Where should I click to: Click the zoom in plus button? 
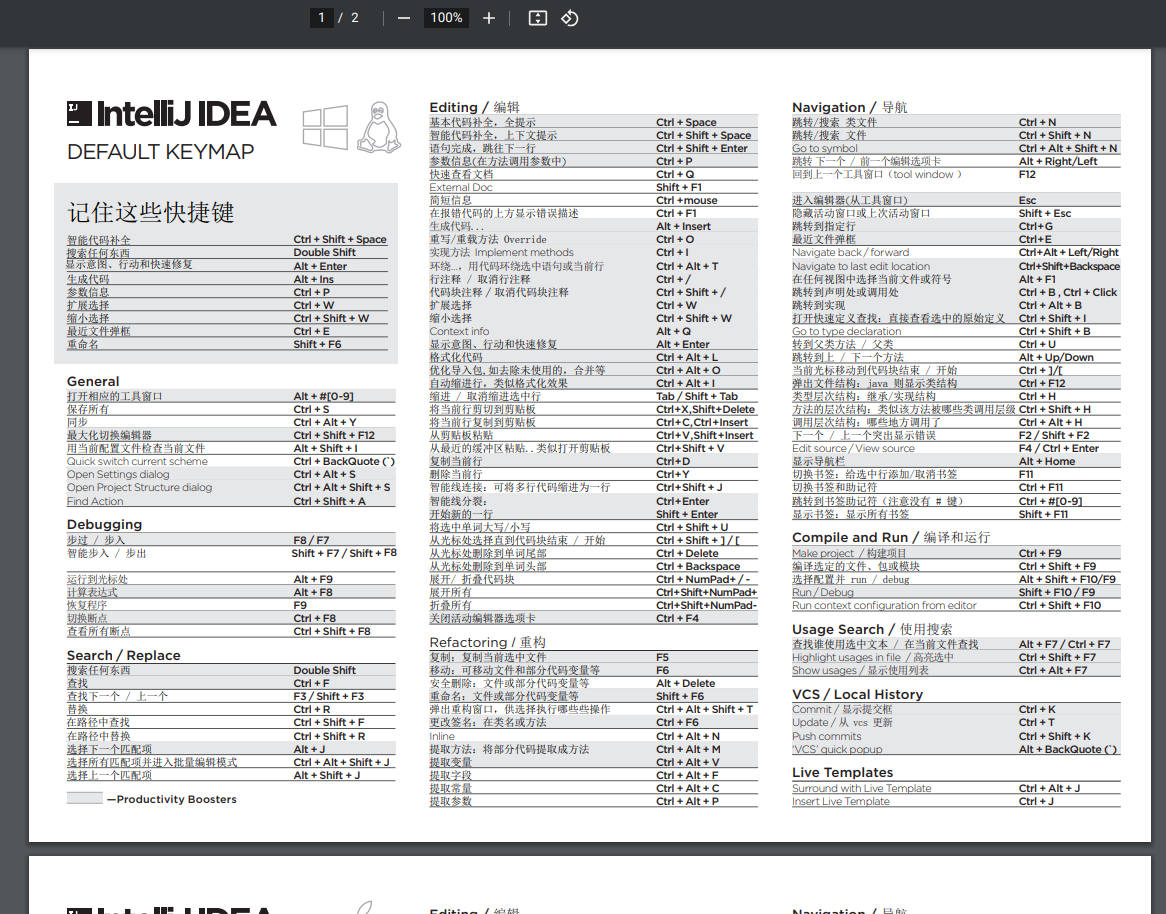[x=488, y=18]
